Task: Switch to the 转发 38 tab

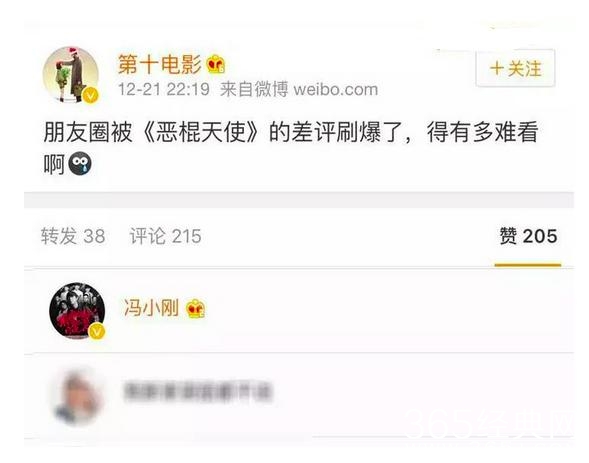Action: pos(73,236)
